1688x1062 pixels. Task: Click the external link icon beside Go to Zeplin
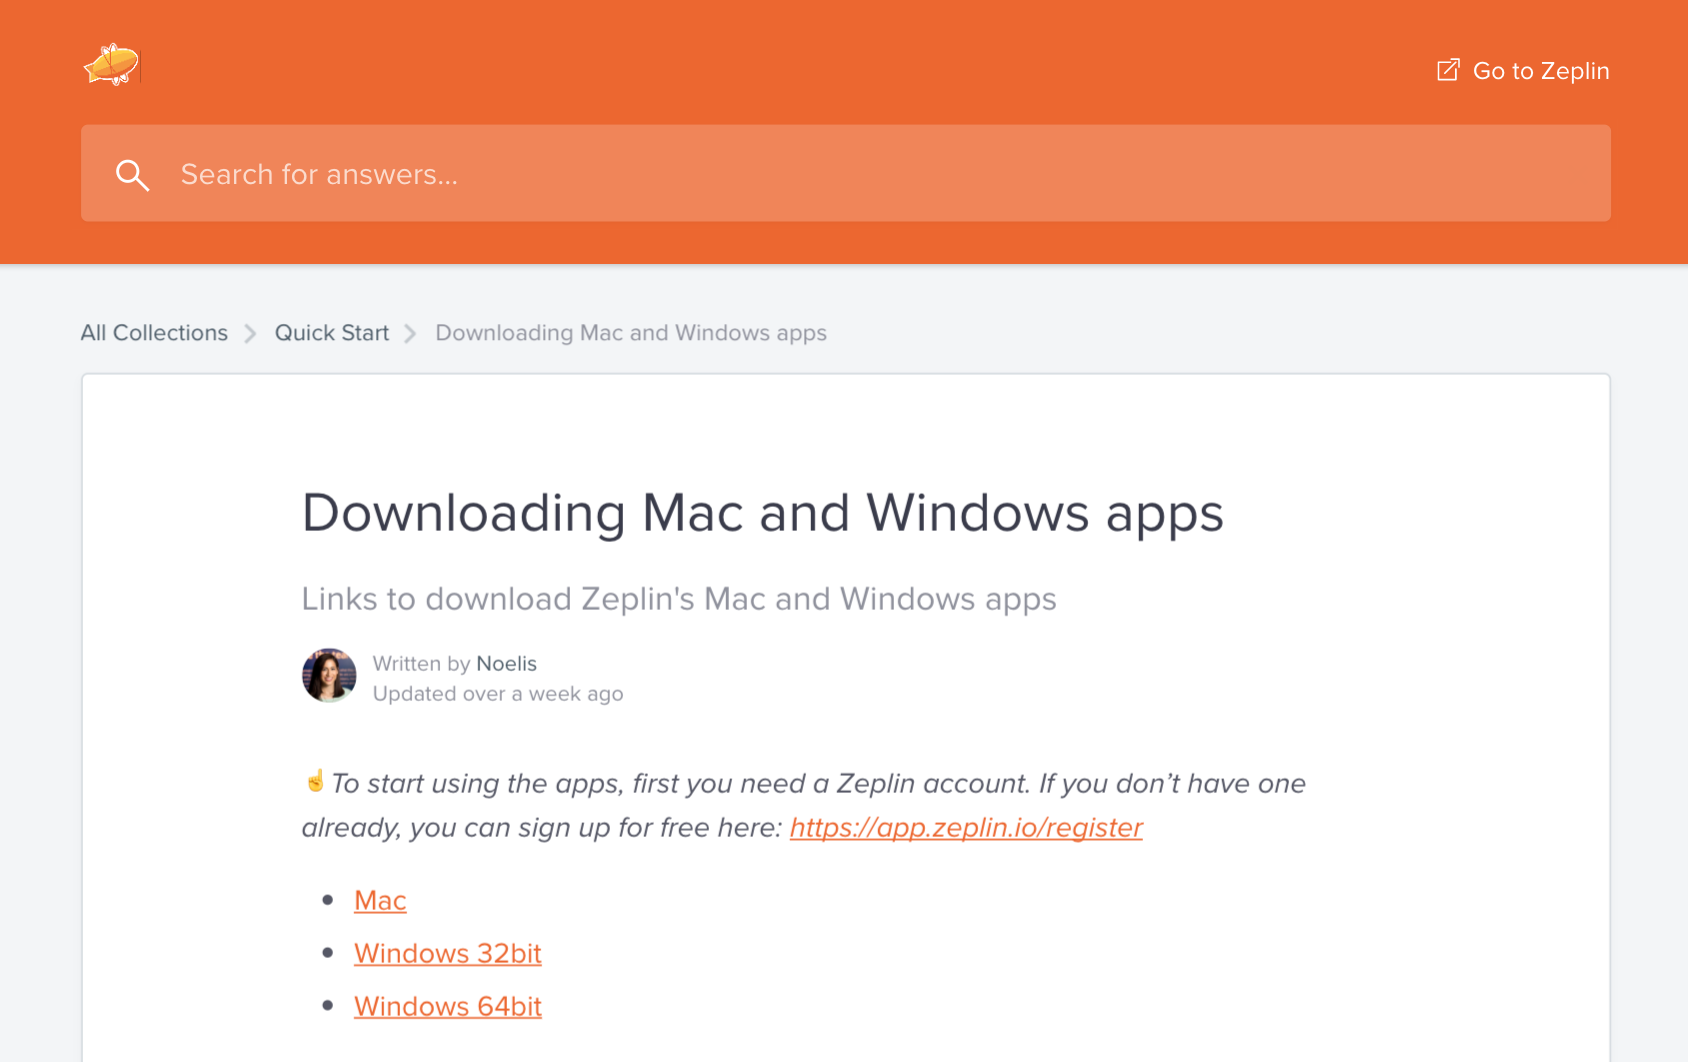(x=1447, y=70)
